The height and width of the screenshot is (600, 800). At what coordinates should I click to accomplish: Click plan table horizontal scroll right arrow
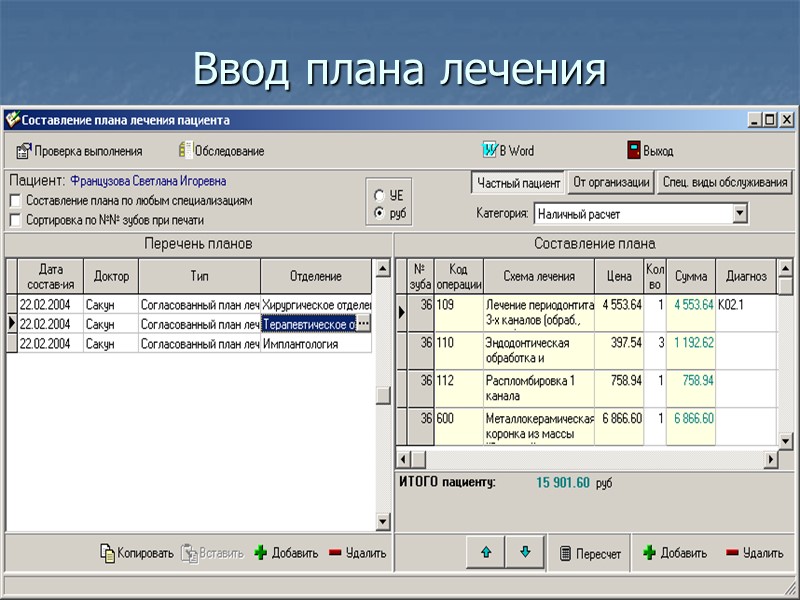point(770,459)
